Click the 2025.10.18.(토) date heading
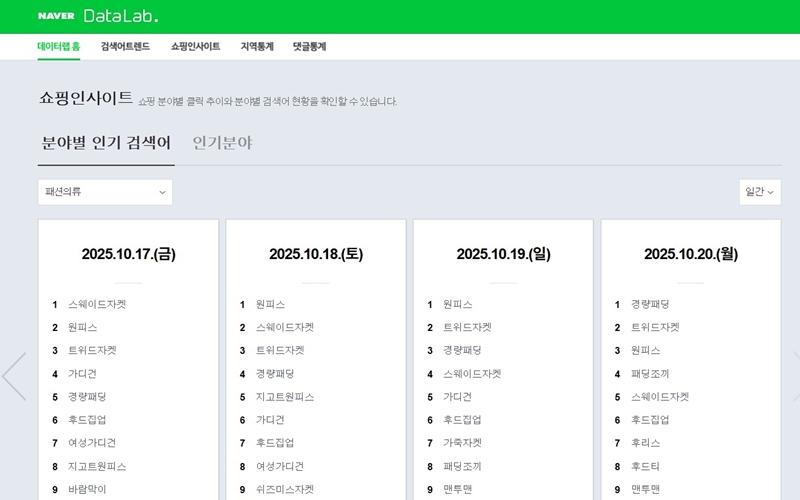 tap(316, 254)
